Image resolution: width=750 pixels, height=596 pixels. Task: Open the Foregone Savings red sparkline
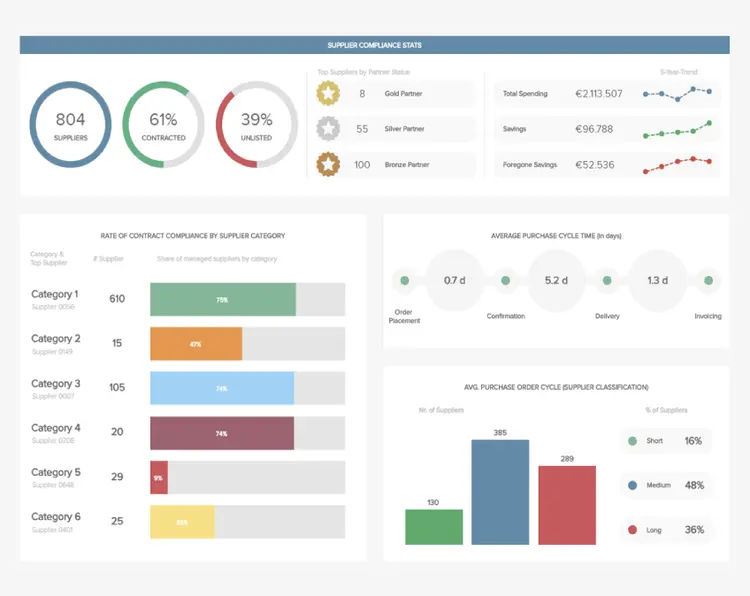point(677,165)
